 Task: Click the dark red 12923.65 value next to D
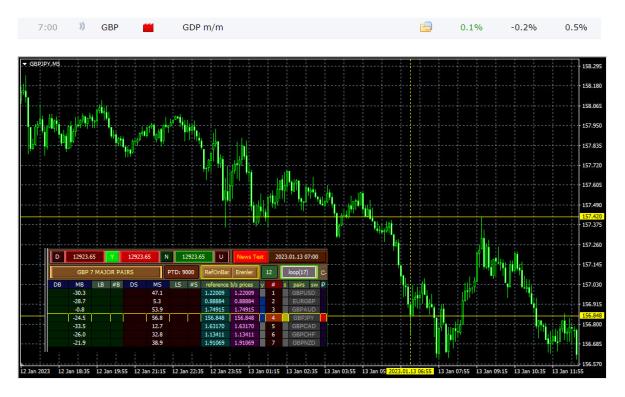pos(84,257)
